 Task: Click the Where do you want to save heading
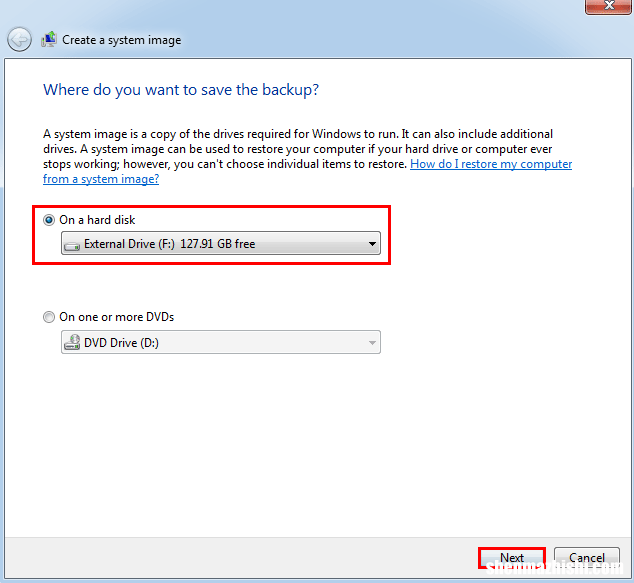pyautogui.click(x=181, y=90)
